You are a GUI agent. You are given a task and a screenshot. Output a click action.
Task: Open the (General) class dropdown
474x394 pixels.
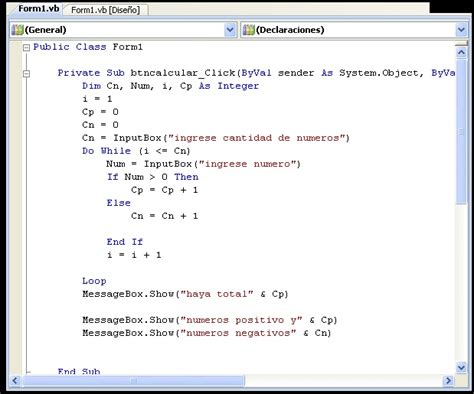pyautogui.click(x=230, y=30)
